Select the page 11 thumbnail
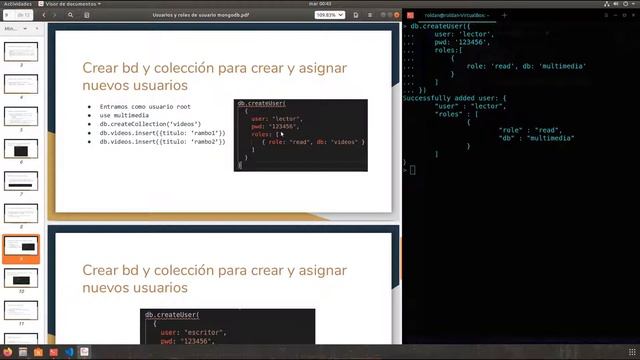Viewport: 640px width, 360px height. [21, 310]
